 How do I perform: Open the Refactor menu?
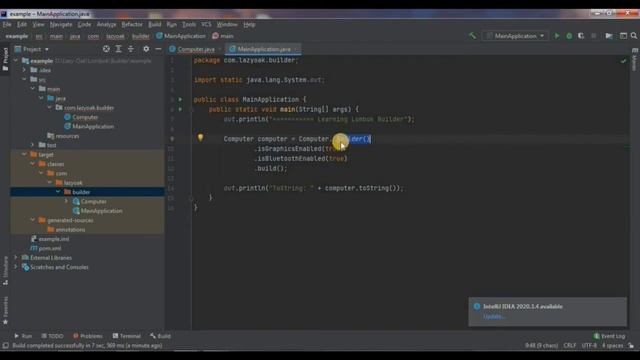click(132, 24)
